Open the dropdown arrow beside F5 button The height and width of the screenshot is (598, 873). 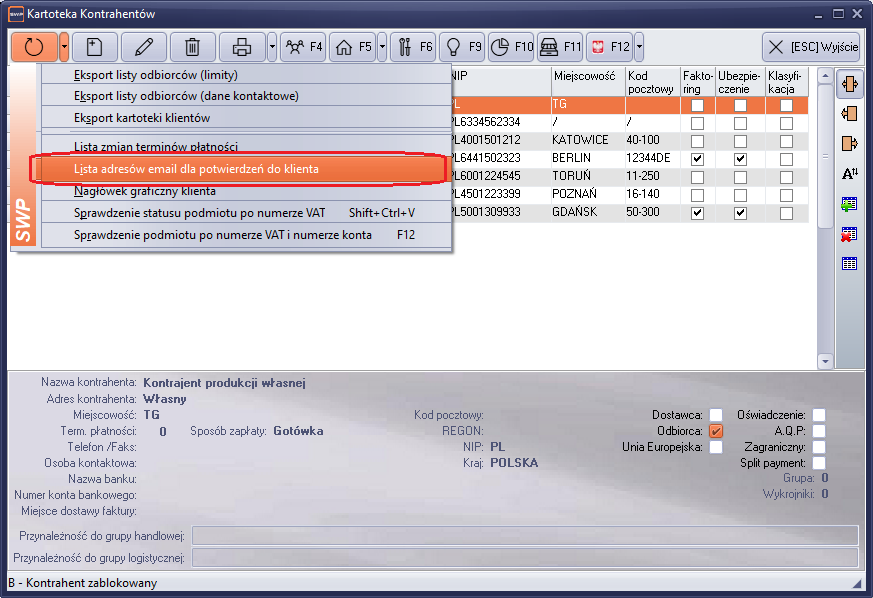382,47
